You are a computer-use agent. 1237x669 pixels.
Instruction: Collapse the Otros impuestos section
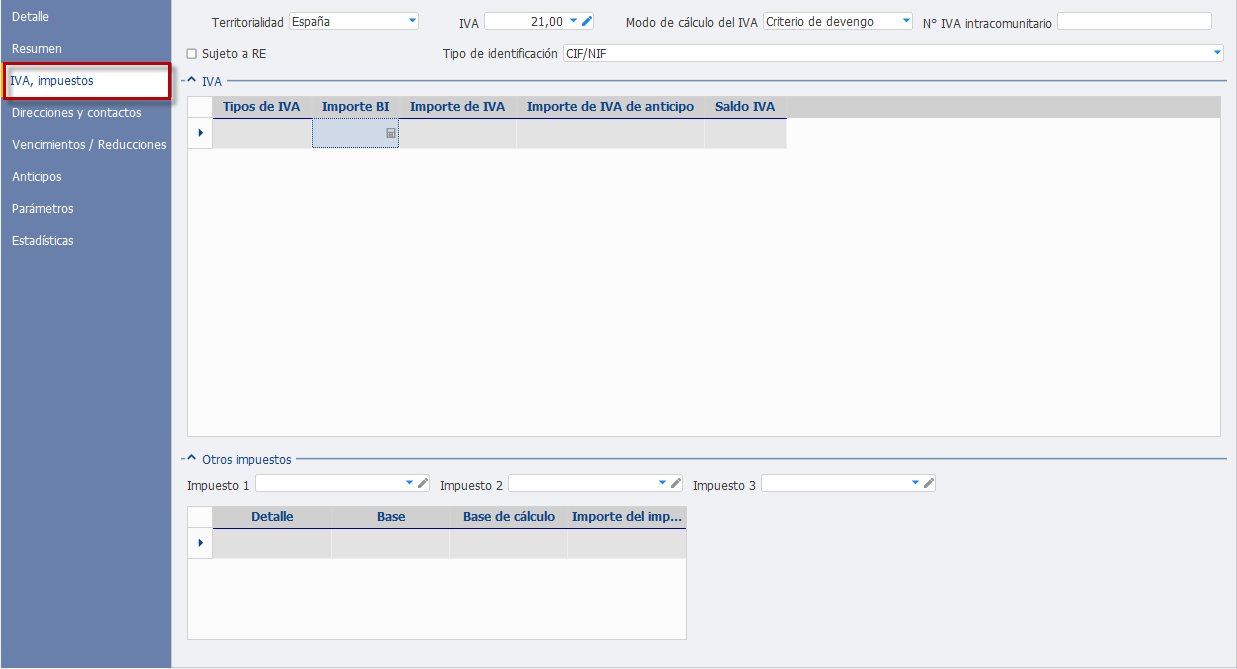[x=191, y=459]
